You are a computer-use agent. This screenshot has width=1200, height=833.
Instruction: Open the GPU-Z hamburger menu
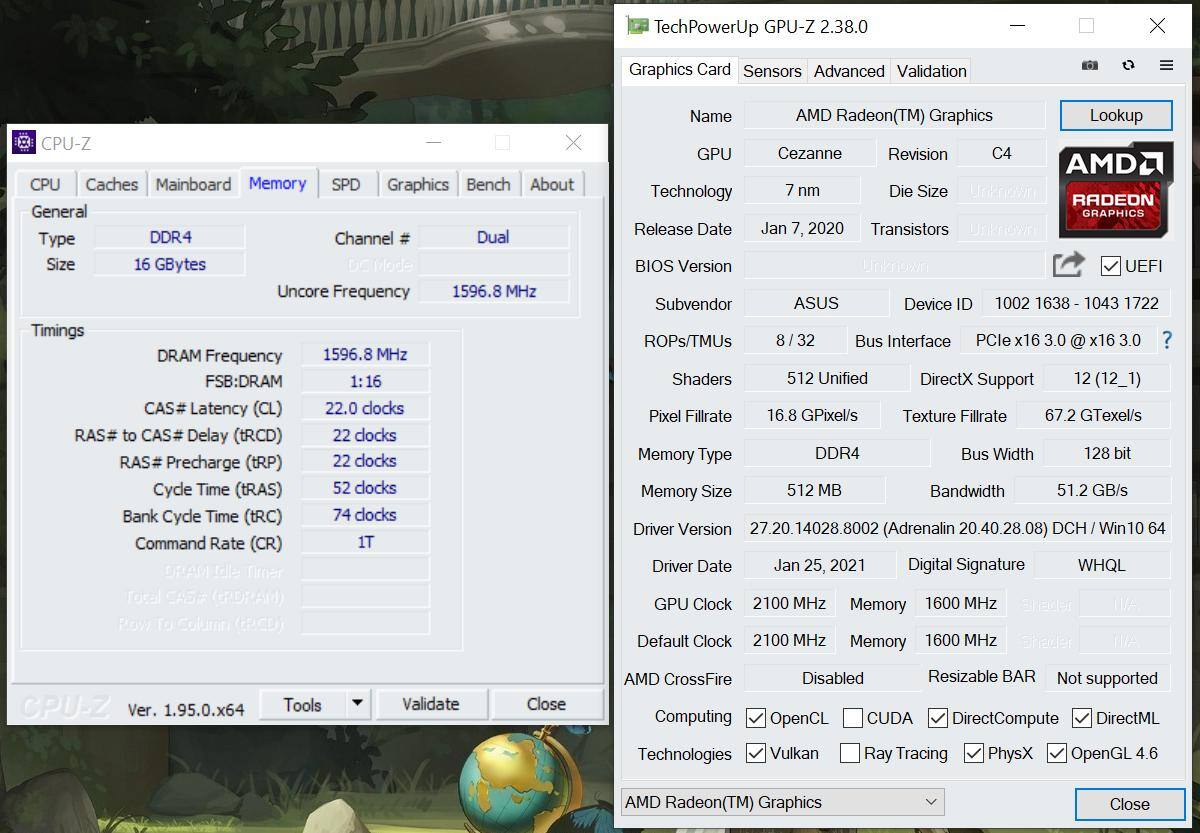click(1166, 65)
